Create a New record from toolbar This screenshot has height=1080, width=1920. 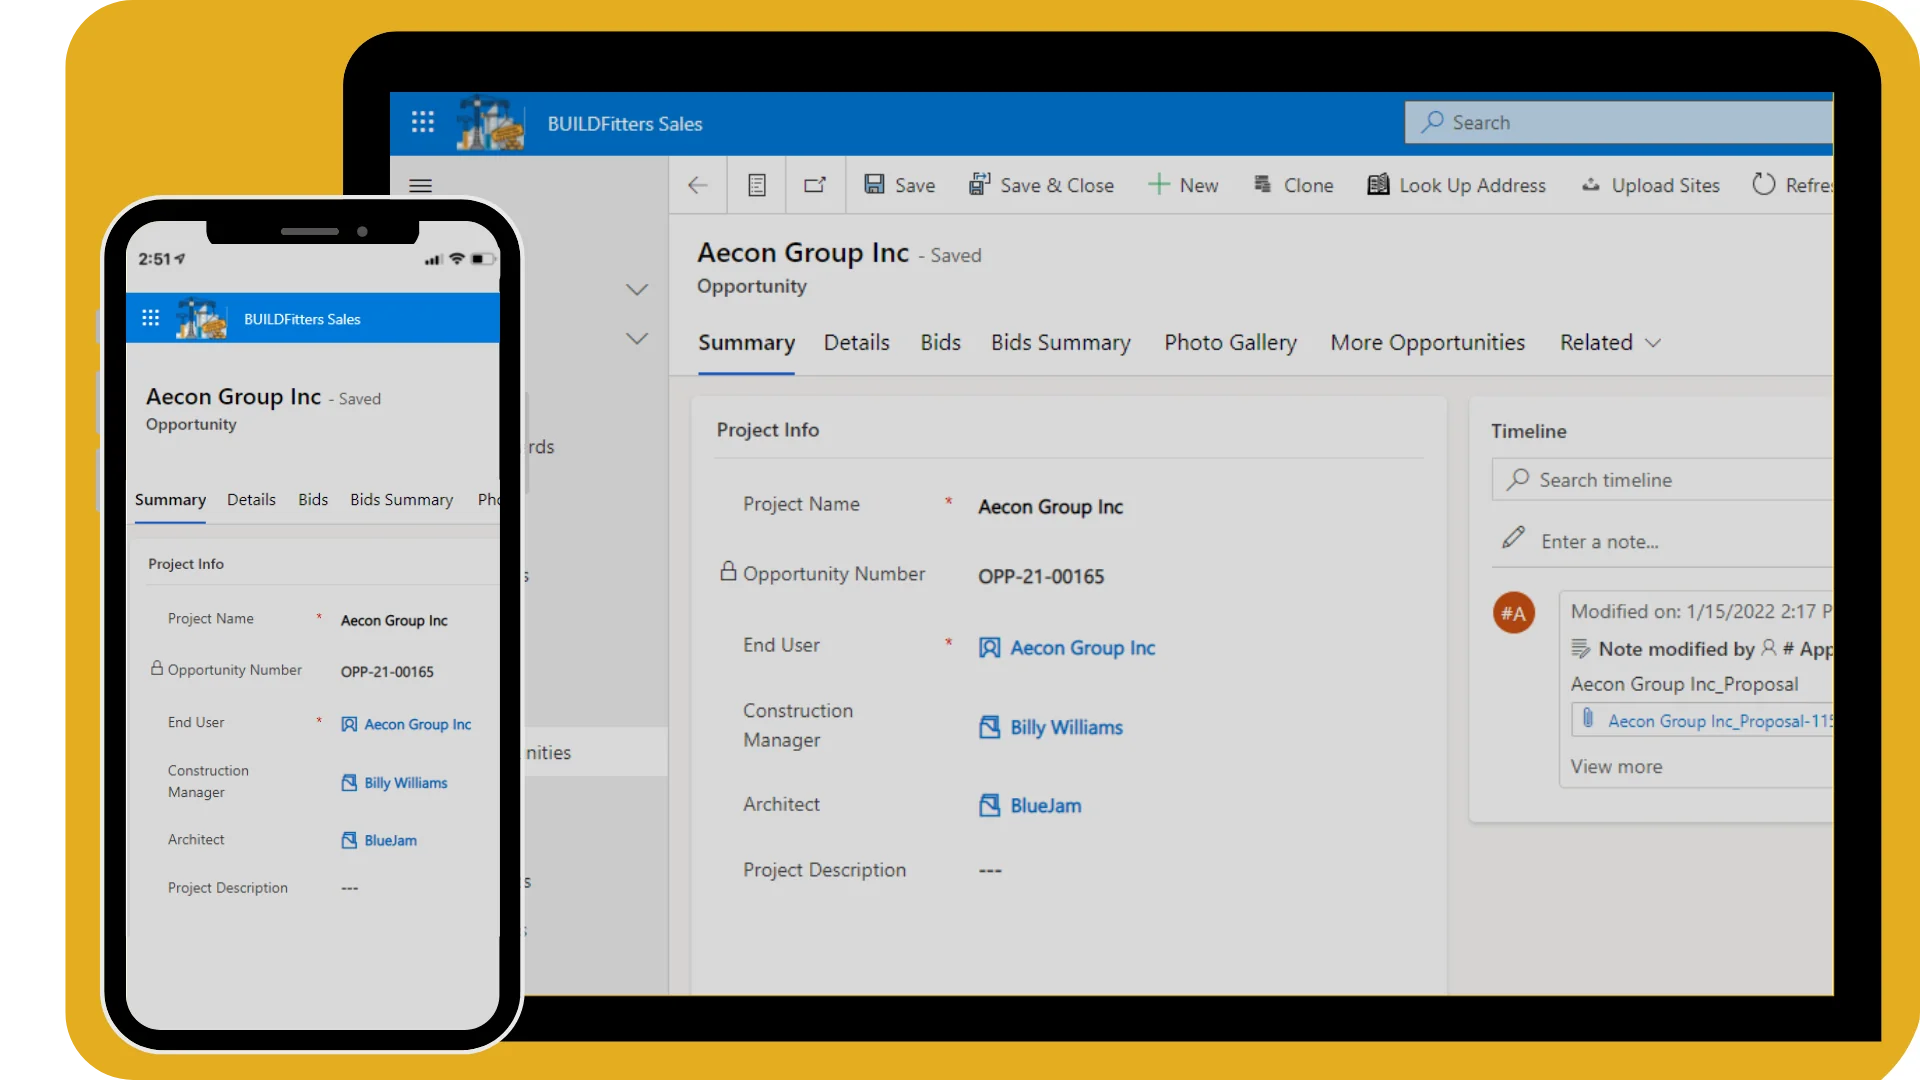(x=1183, y=185)
